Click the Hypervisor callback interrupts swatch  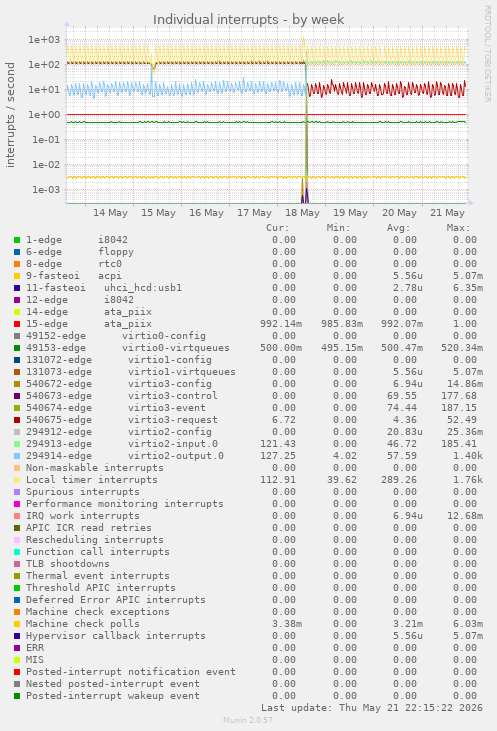pyautogui.click(x=17, y=636)
